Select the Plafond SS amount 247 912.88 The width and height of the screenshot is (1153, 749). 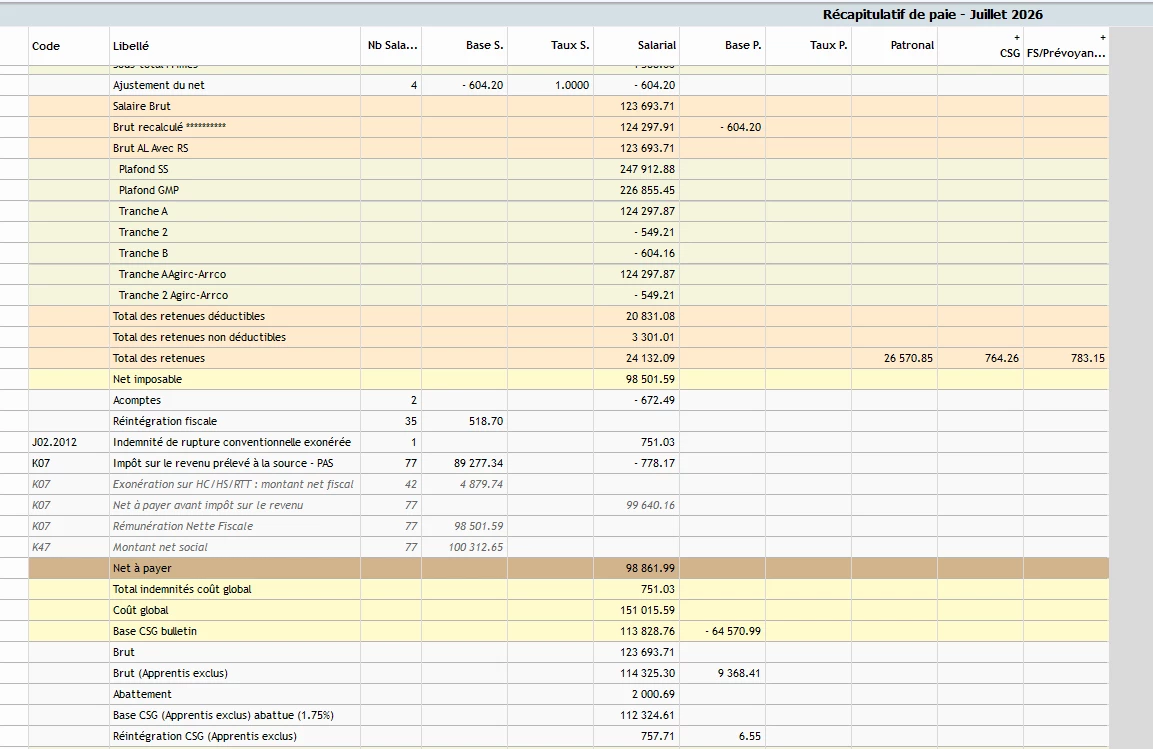click(x=647, y=169)
